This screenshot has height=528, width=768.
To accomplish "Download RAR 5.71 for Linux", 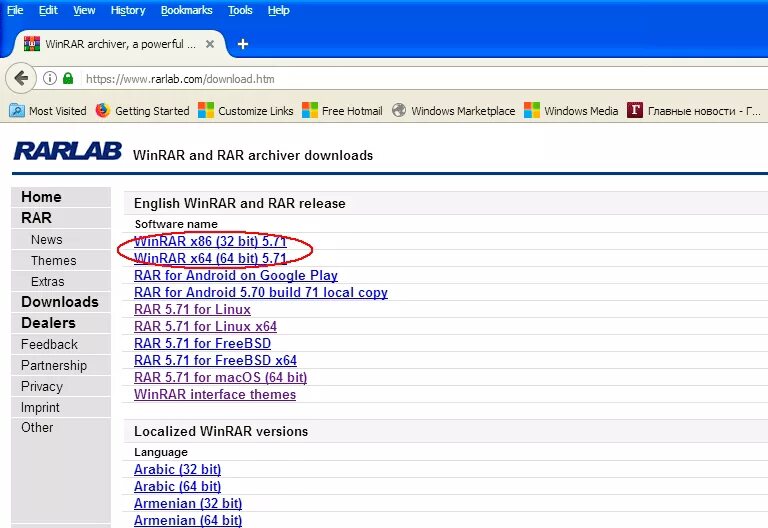I will (192, 310).
